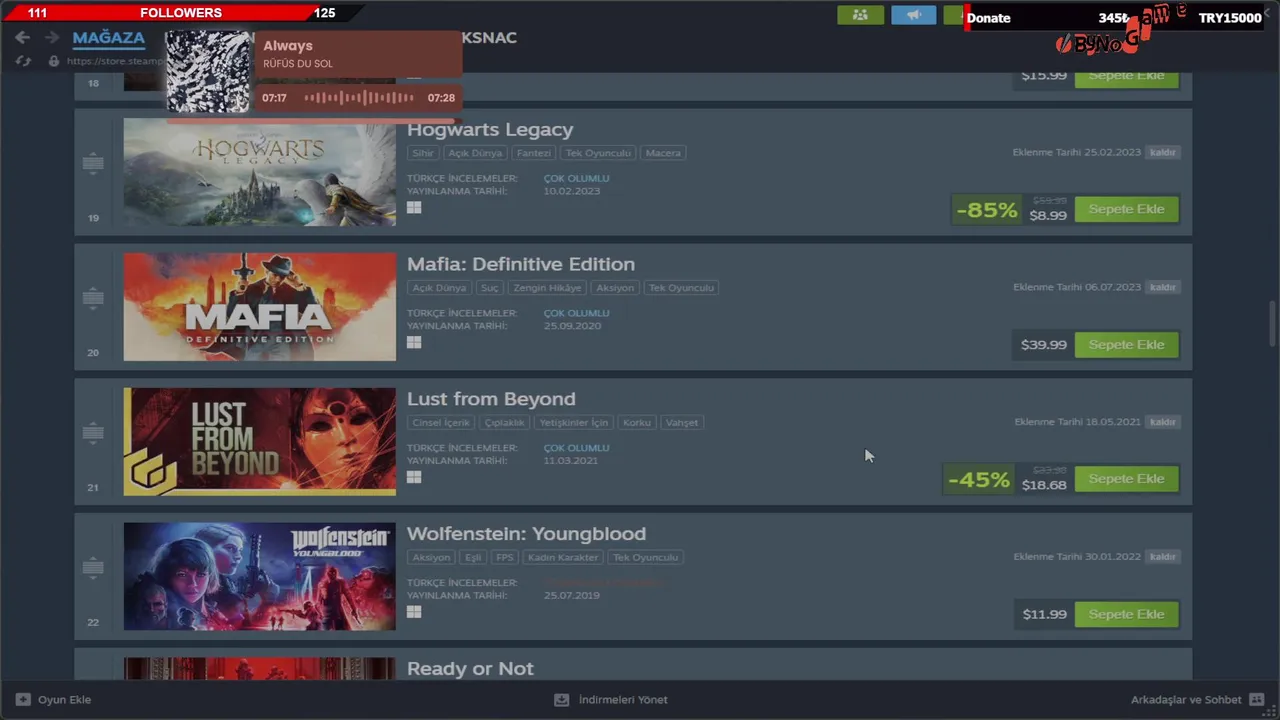Go back with the left arrow
Viewport: 1280px width, 720px height.
pos(23,38)
